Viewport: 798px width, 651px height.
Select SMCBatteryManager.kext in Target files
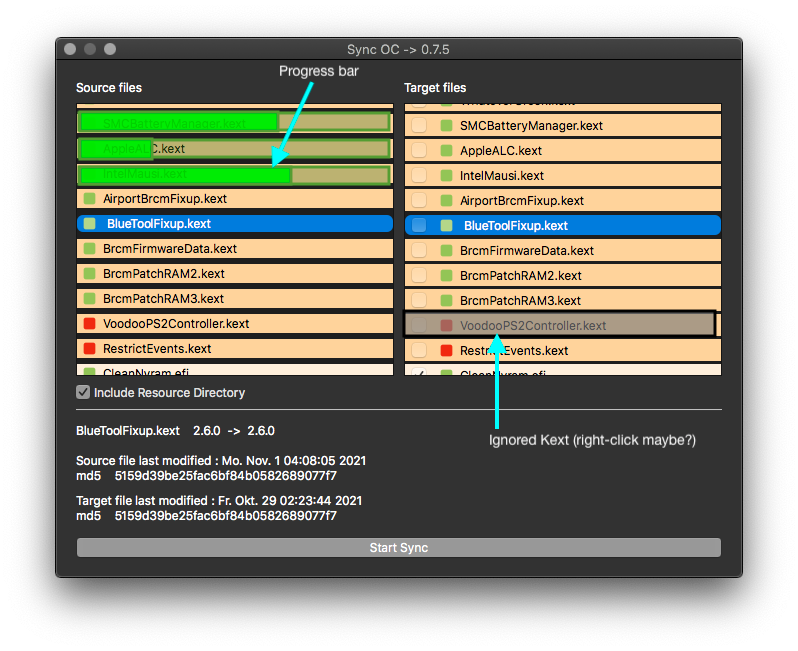tap(563, 125)
